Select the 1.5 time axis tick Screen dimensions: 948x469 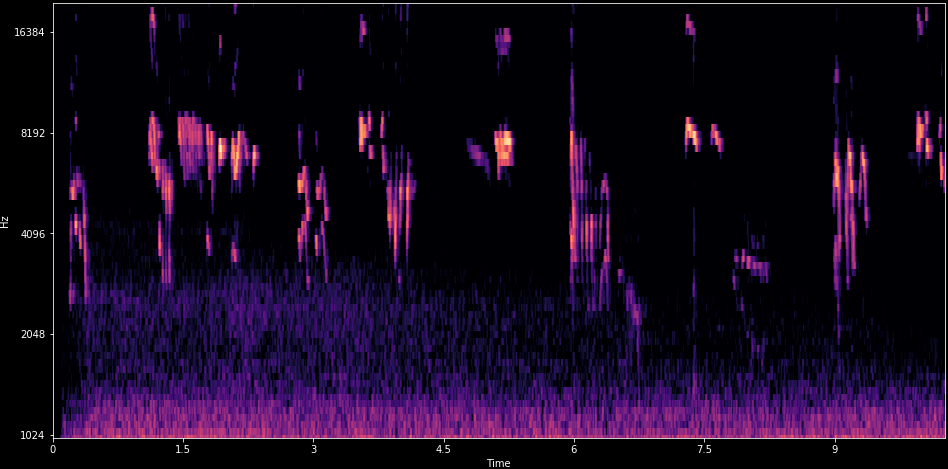pos(183,449)
